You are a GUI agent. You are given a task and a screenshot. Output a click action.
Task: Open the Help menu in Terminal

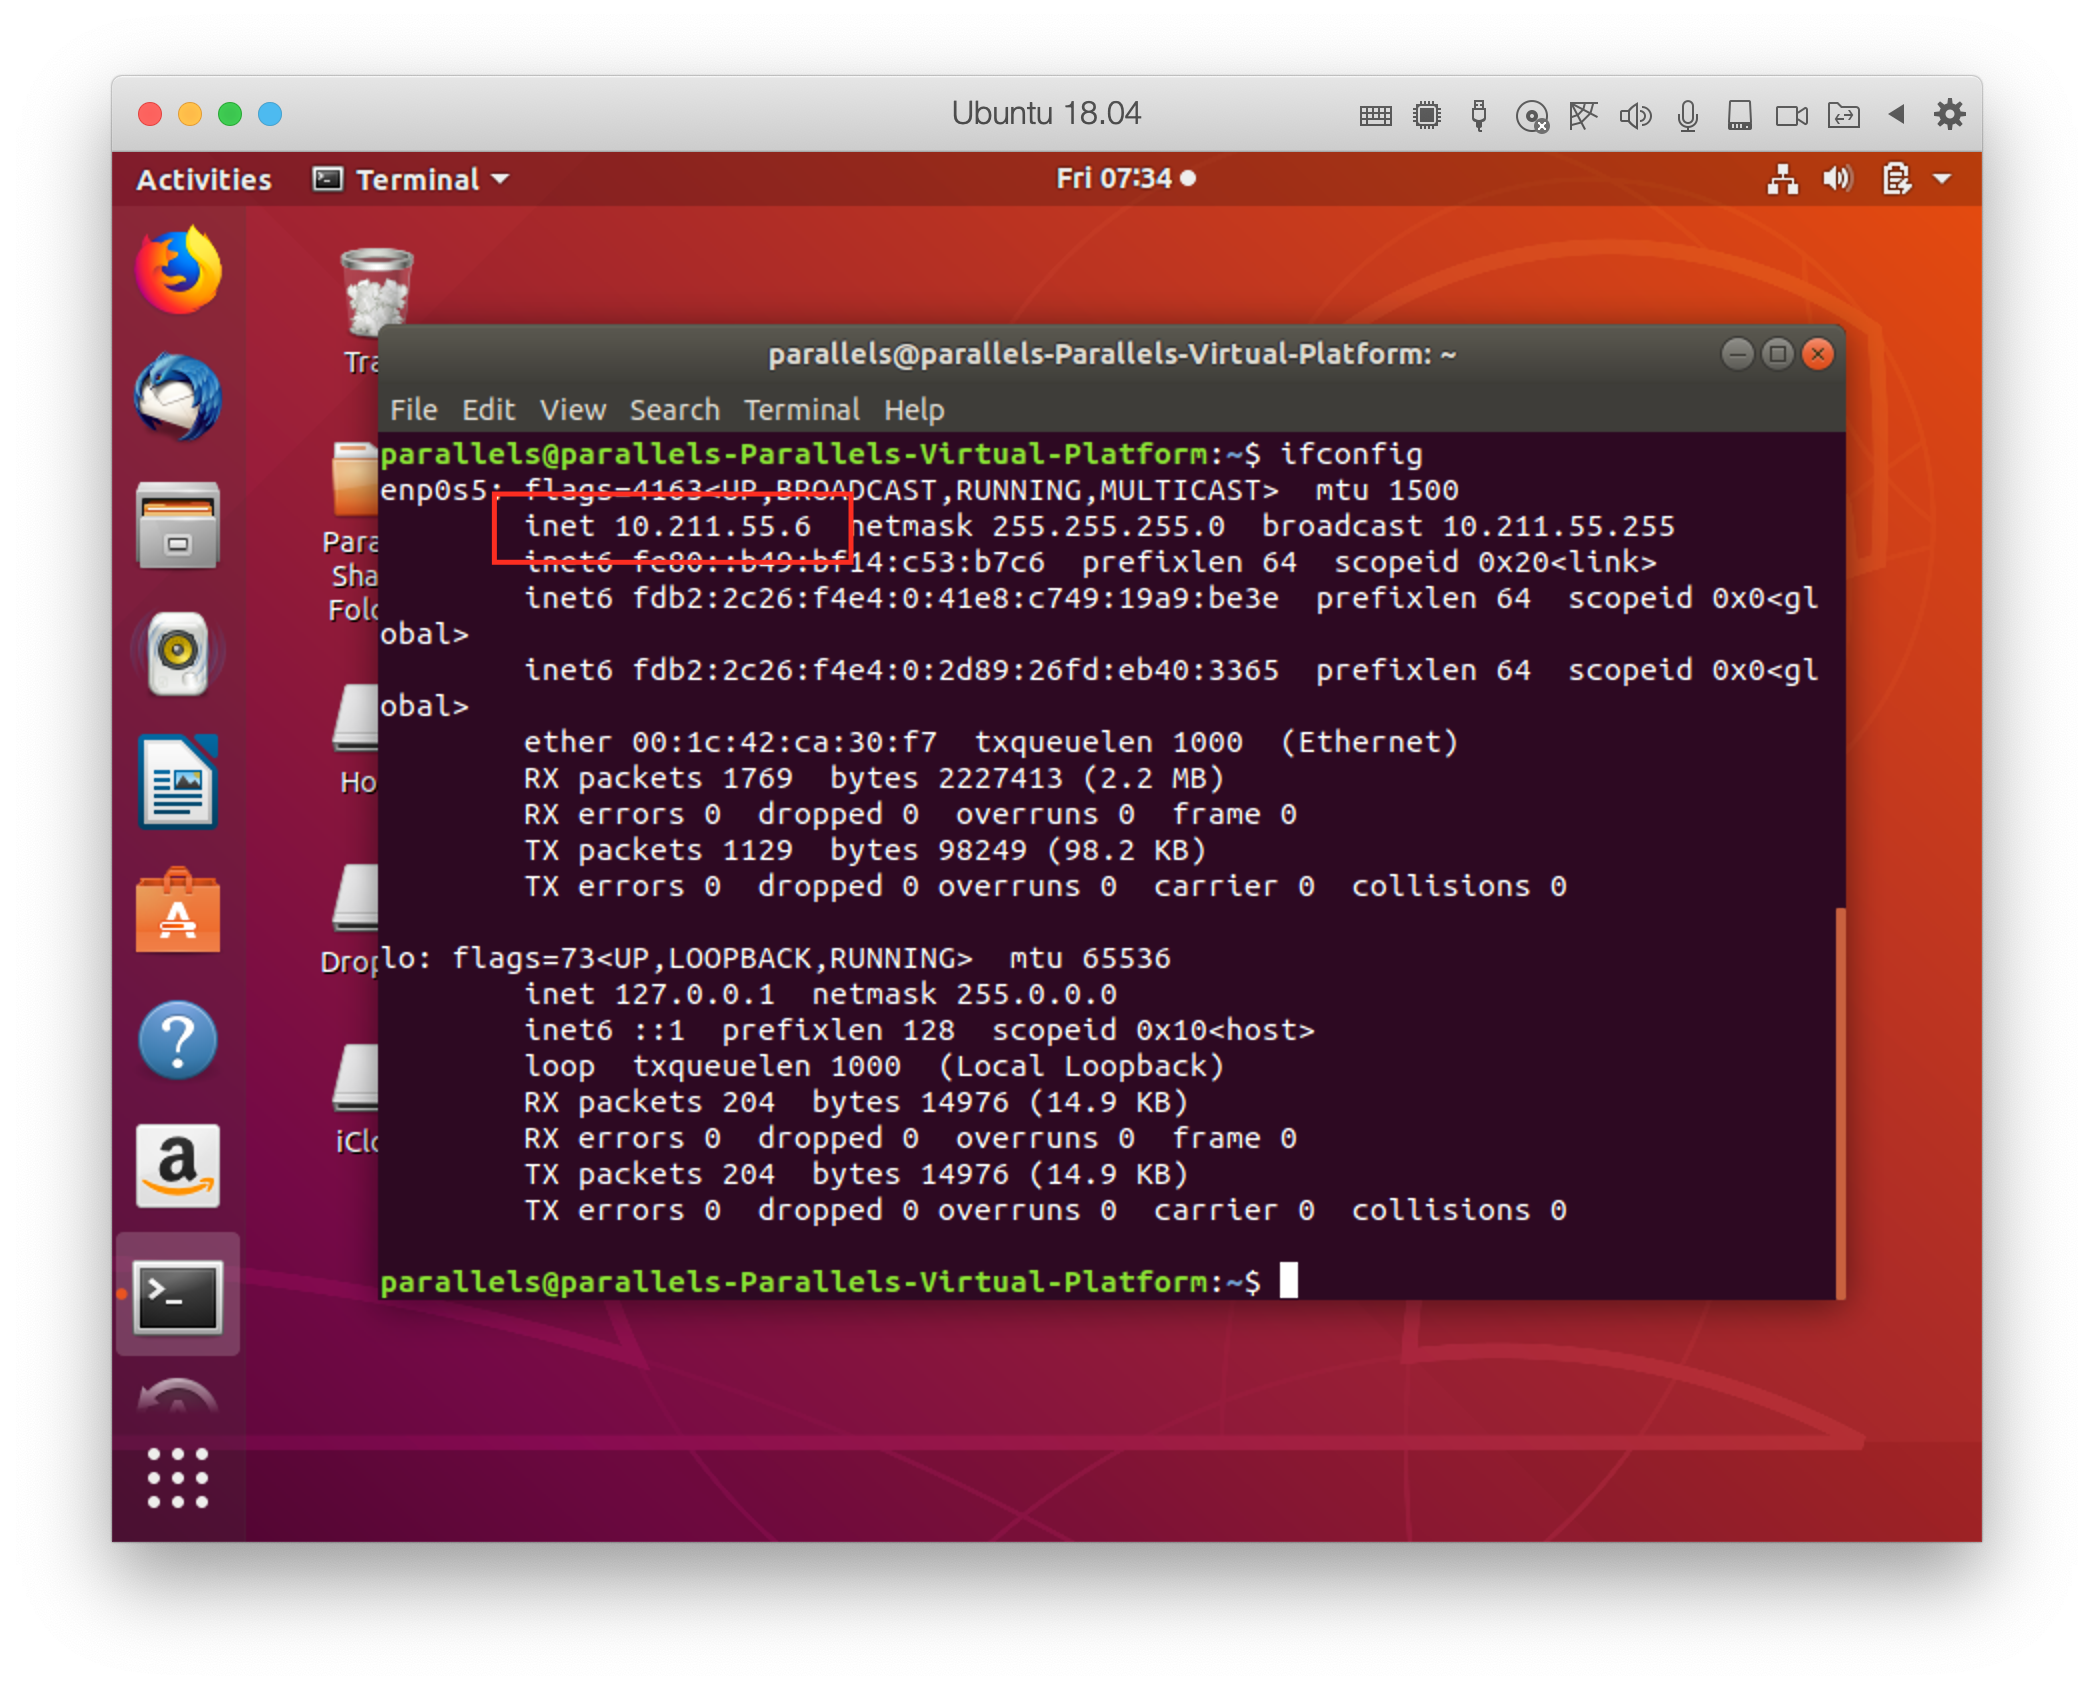click(x=914, y=410)
